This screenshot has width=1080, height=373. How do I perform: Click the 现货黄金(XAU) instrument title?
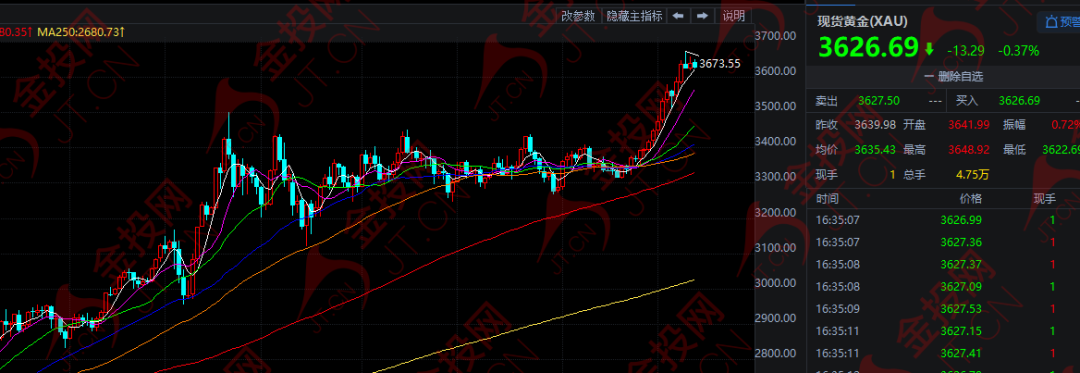coord(862,21)
